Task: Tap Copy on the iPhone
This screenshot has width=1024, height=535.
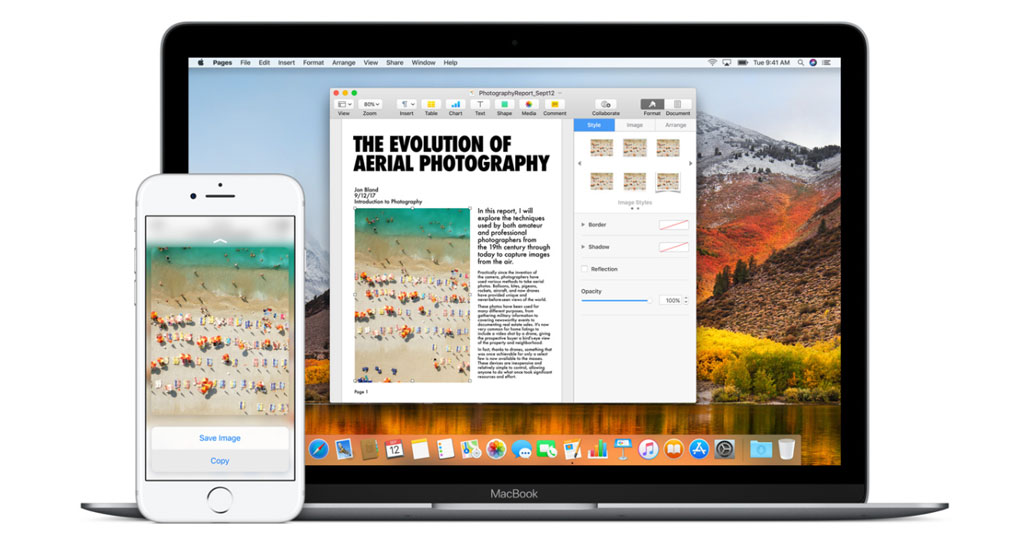Action: tap(220, 461)
